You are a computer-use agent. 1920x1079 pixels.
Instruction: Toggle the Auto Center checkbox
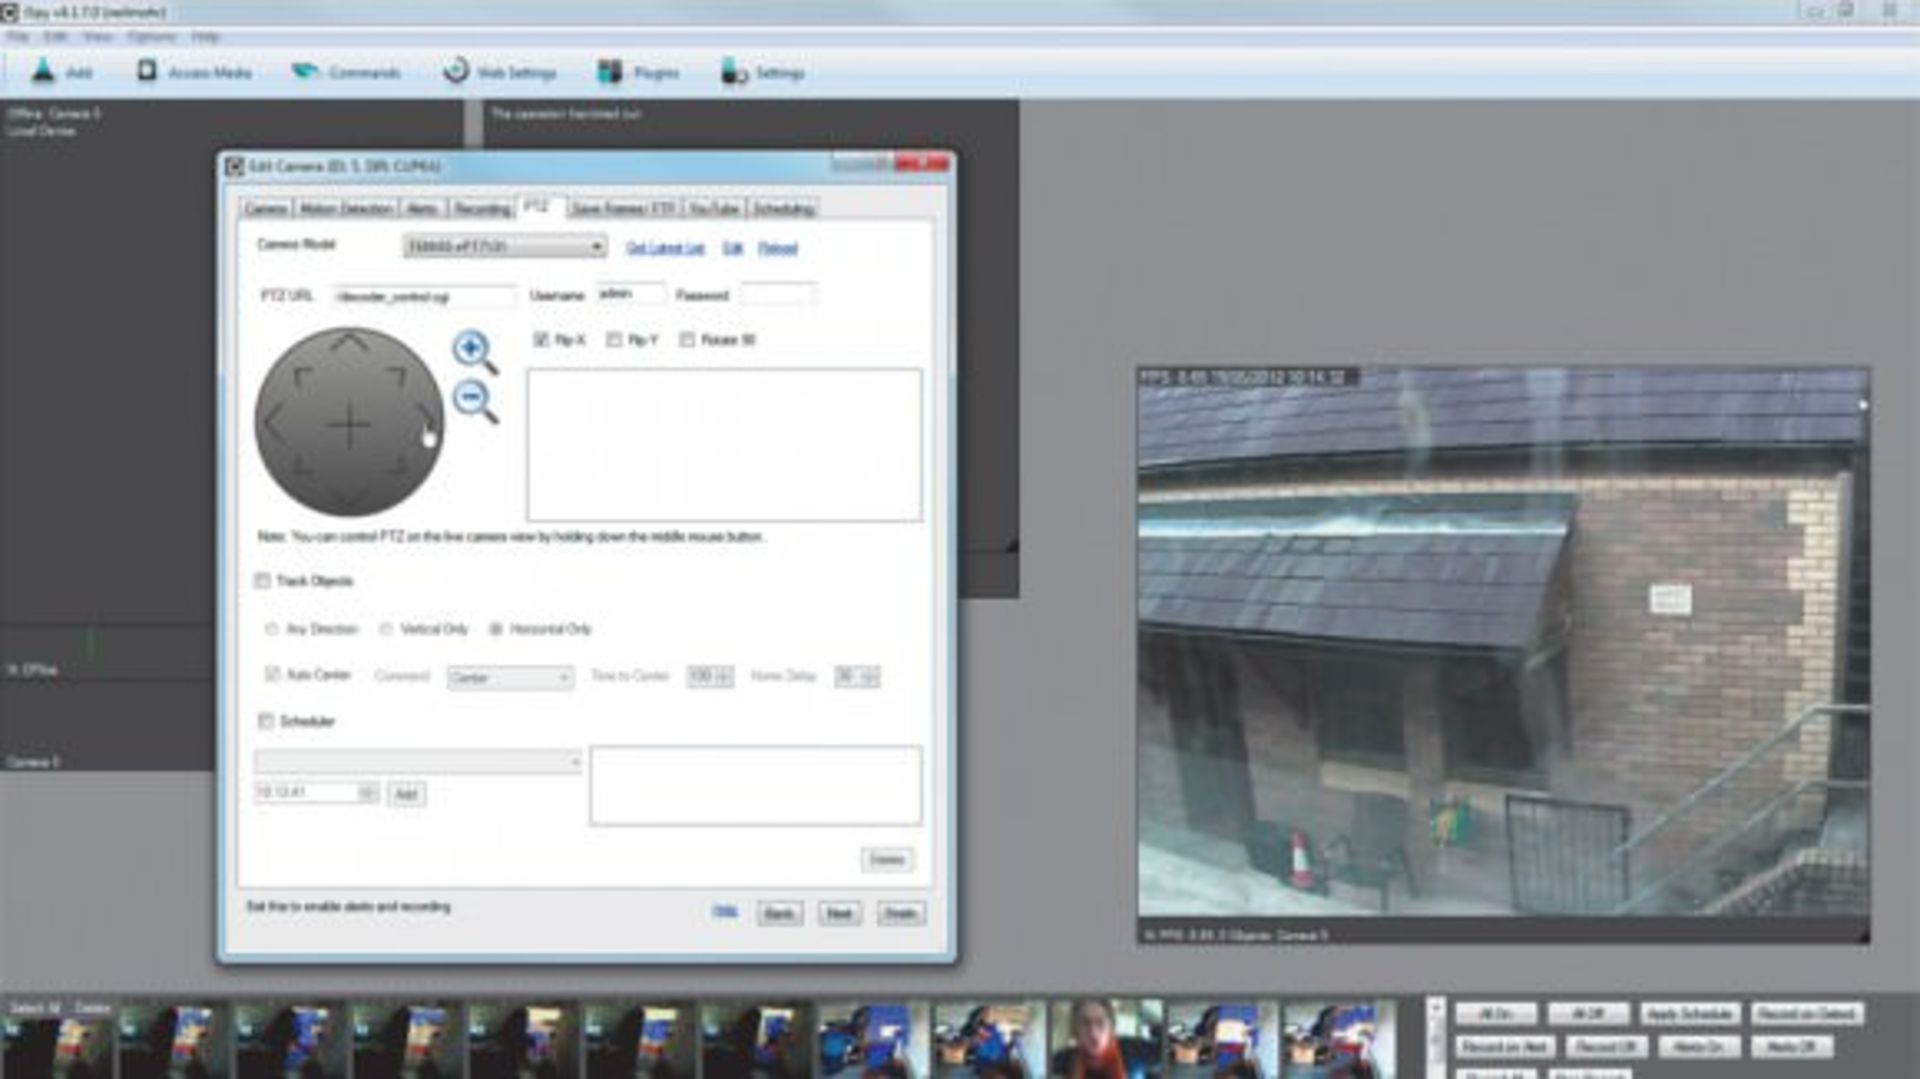271,675
